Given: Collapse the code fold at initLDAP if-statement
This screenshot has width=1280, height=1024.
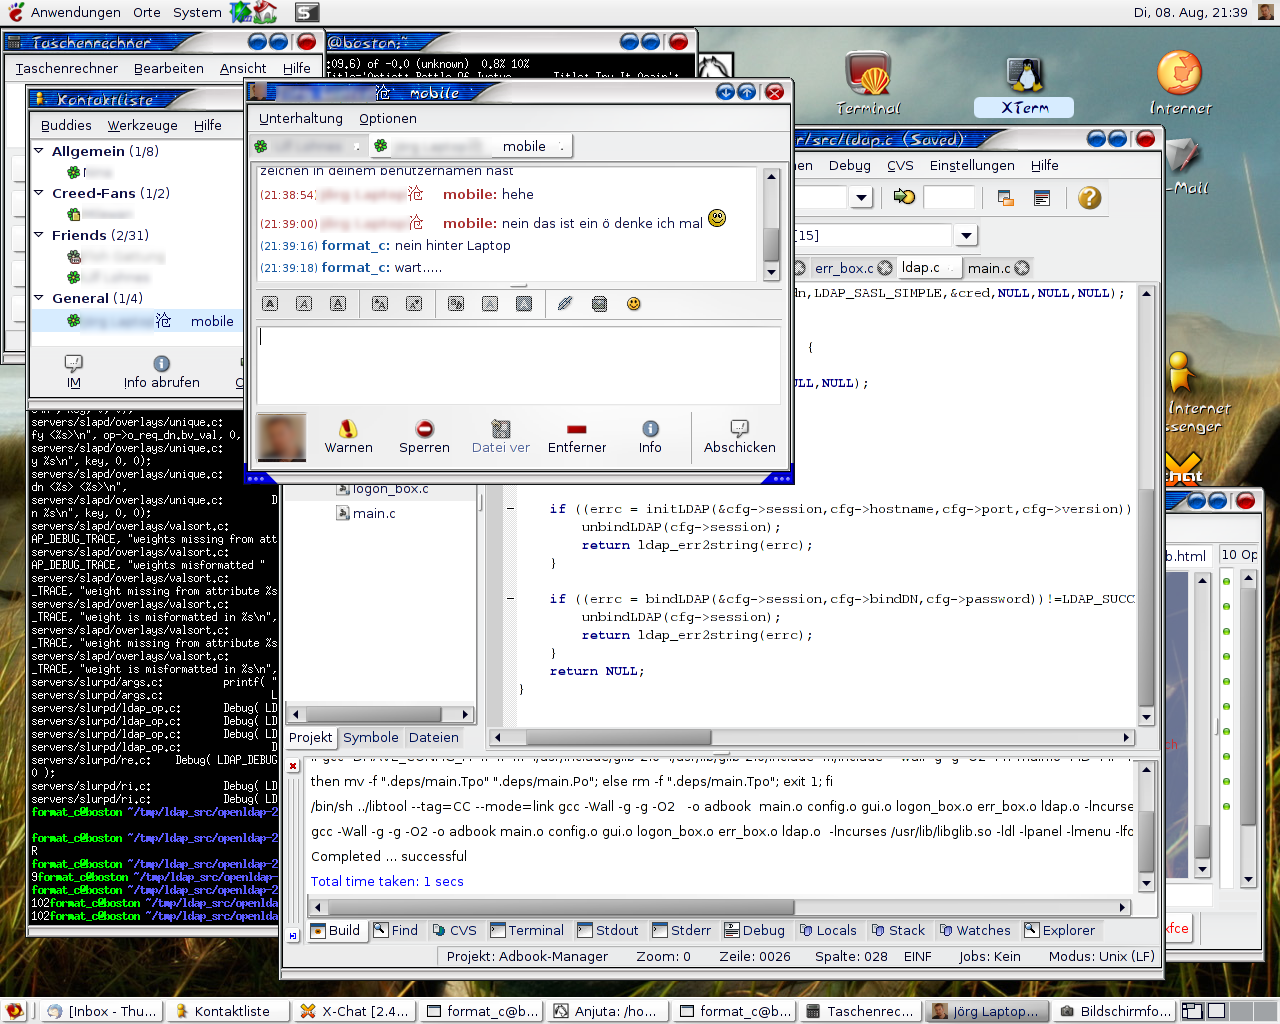Looking at the screenshot, I should pos(511,509).
